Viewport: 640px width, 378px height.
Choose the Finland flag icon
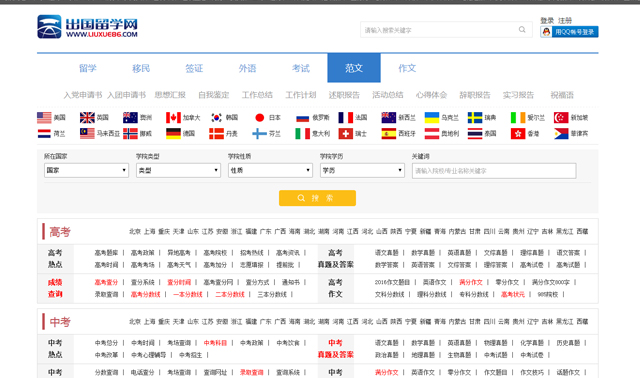(260, 133)
